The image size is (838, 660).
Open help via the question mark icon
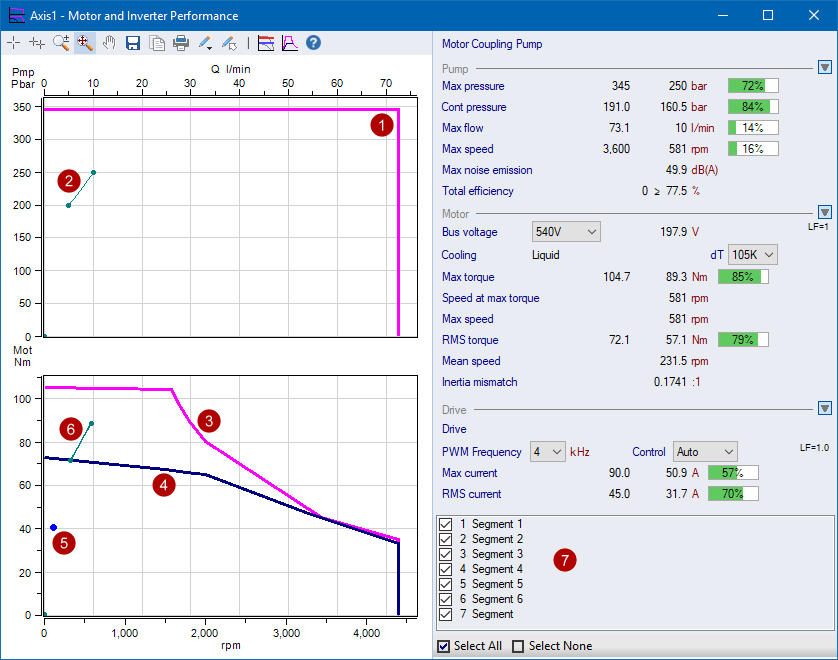[x=311, y=43]
